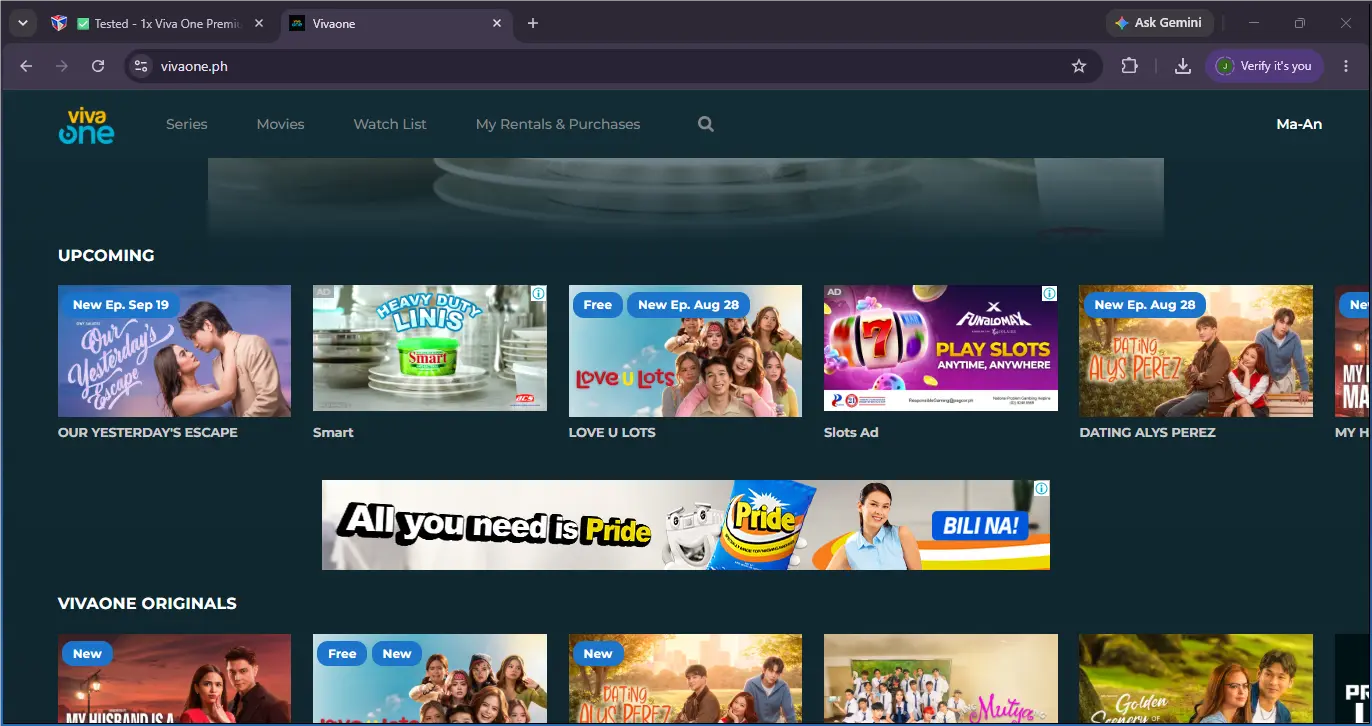This screenshot has height=726, width=1372.
Task: Open the Golden Scenery originals thumbnail
Action: pos(1196,680)
